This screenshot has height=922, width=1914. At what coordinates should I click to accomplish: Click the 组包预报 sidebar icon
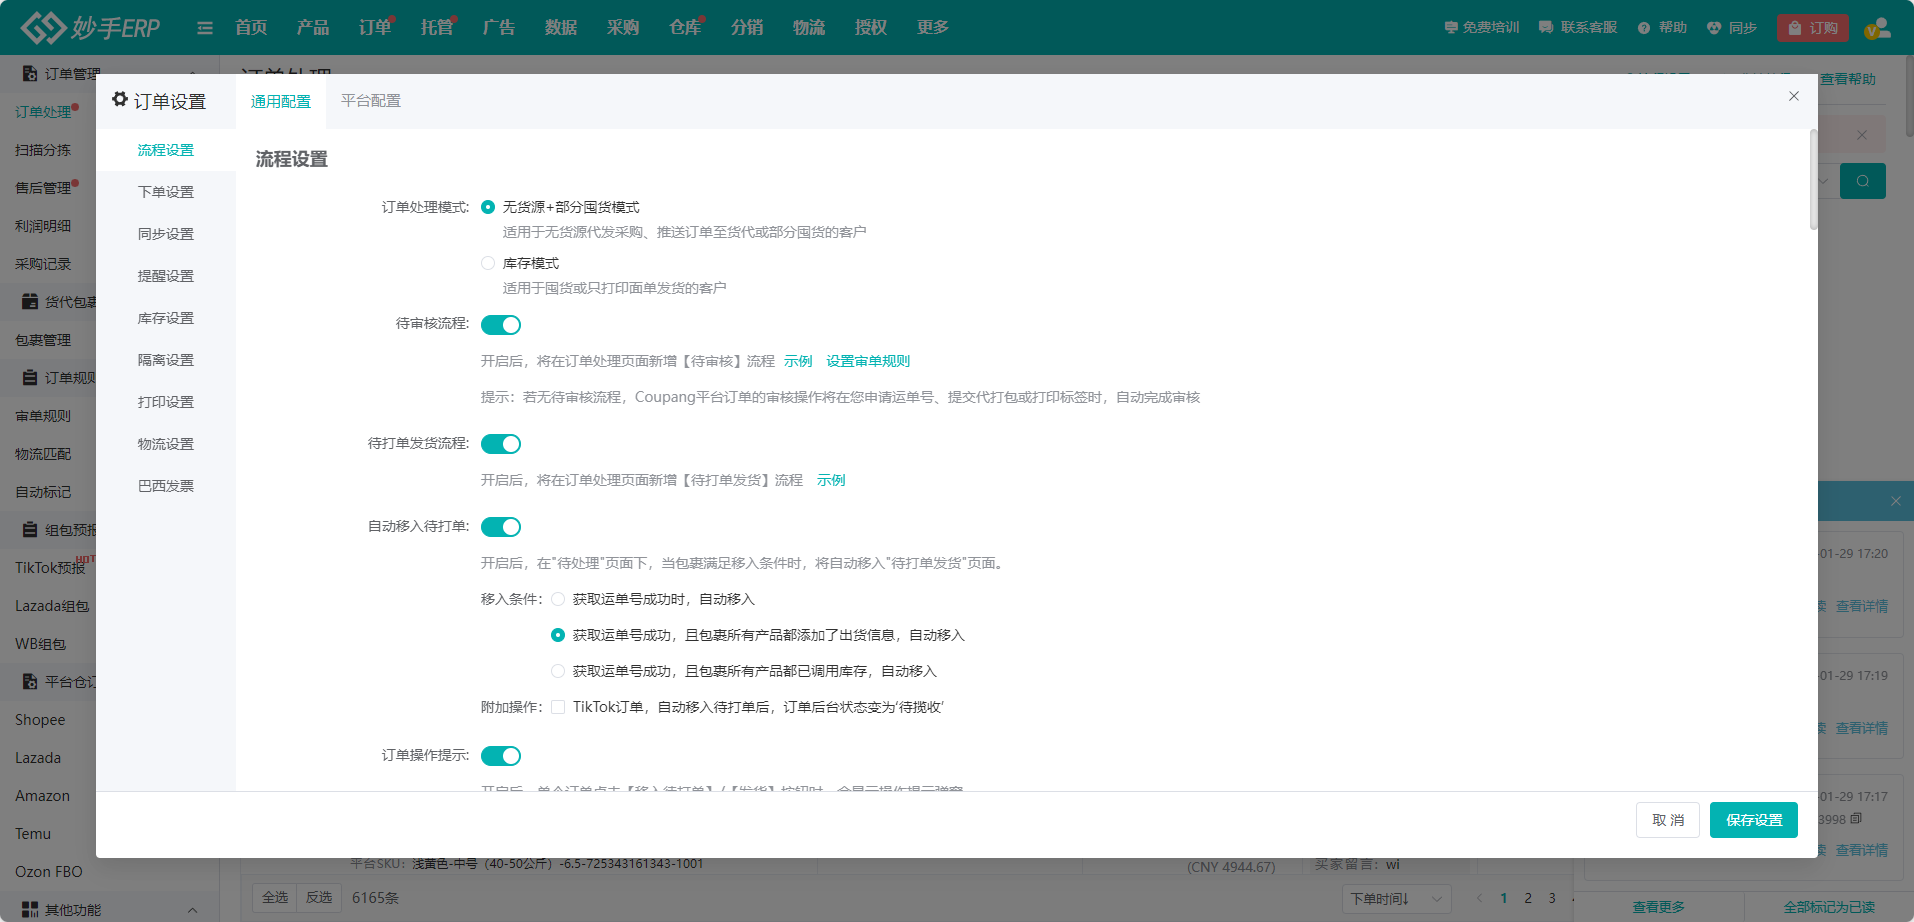[x=30, y=530]
